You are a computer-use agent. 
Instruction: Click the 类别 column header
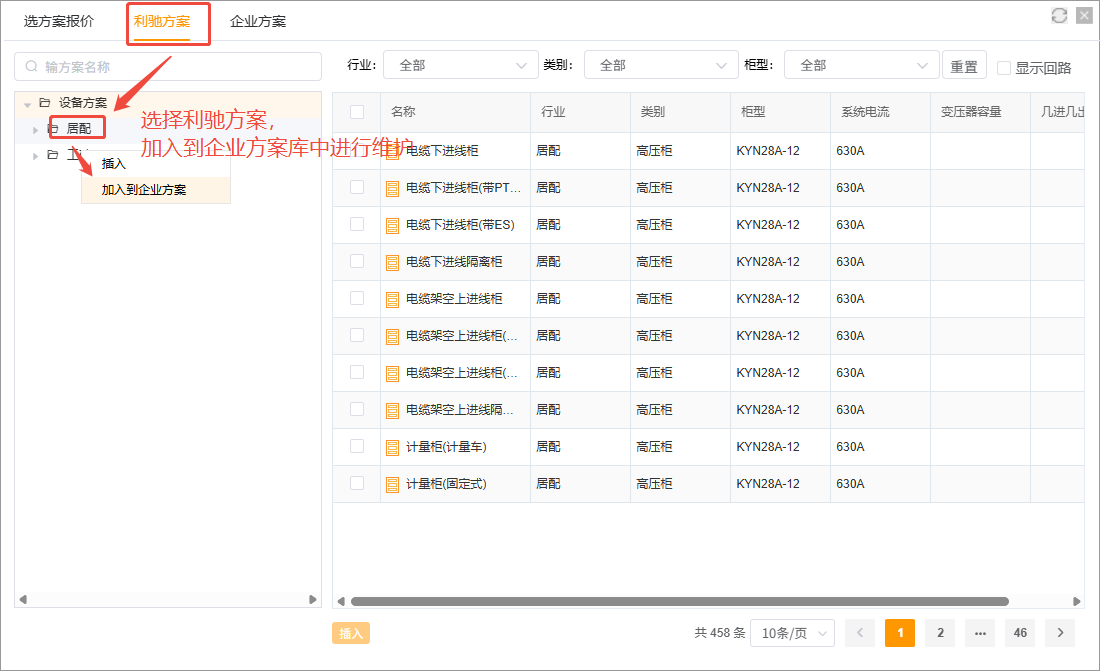click(x=680, y=112)
